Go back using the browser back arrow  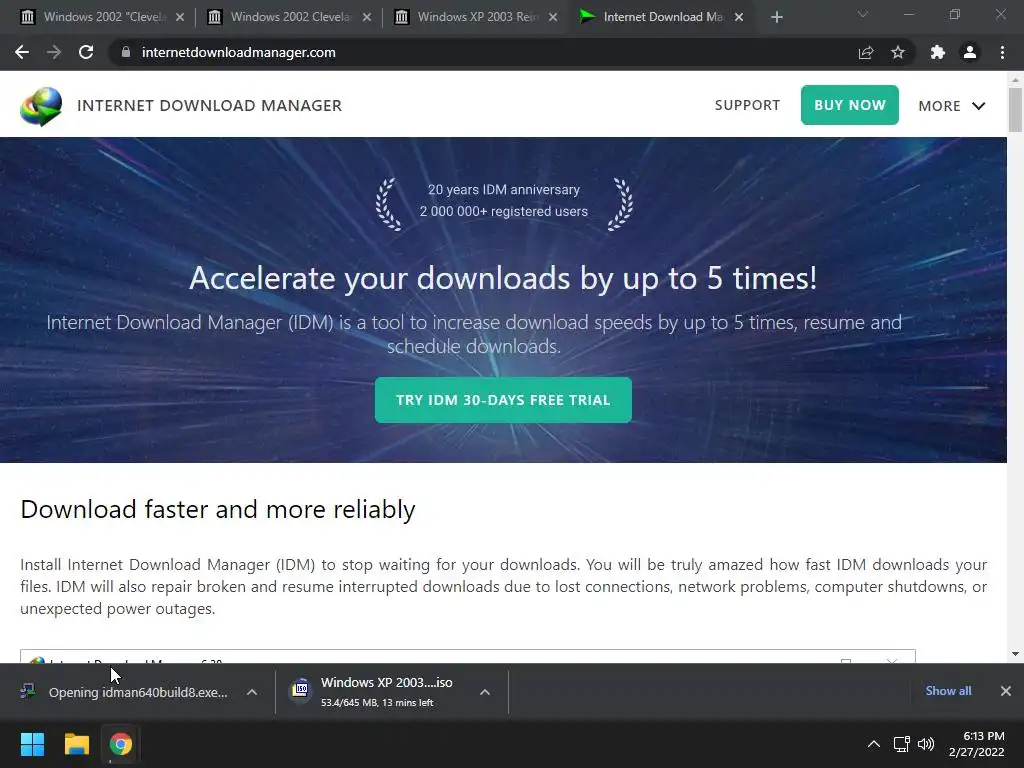click(x=22, y=52)
